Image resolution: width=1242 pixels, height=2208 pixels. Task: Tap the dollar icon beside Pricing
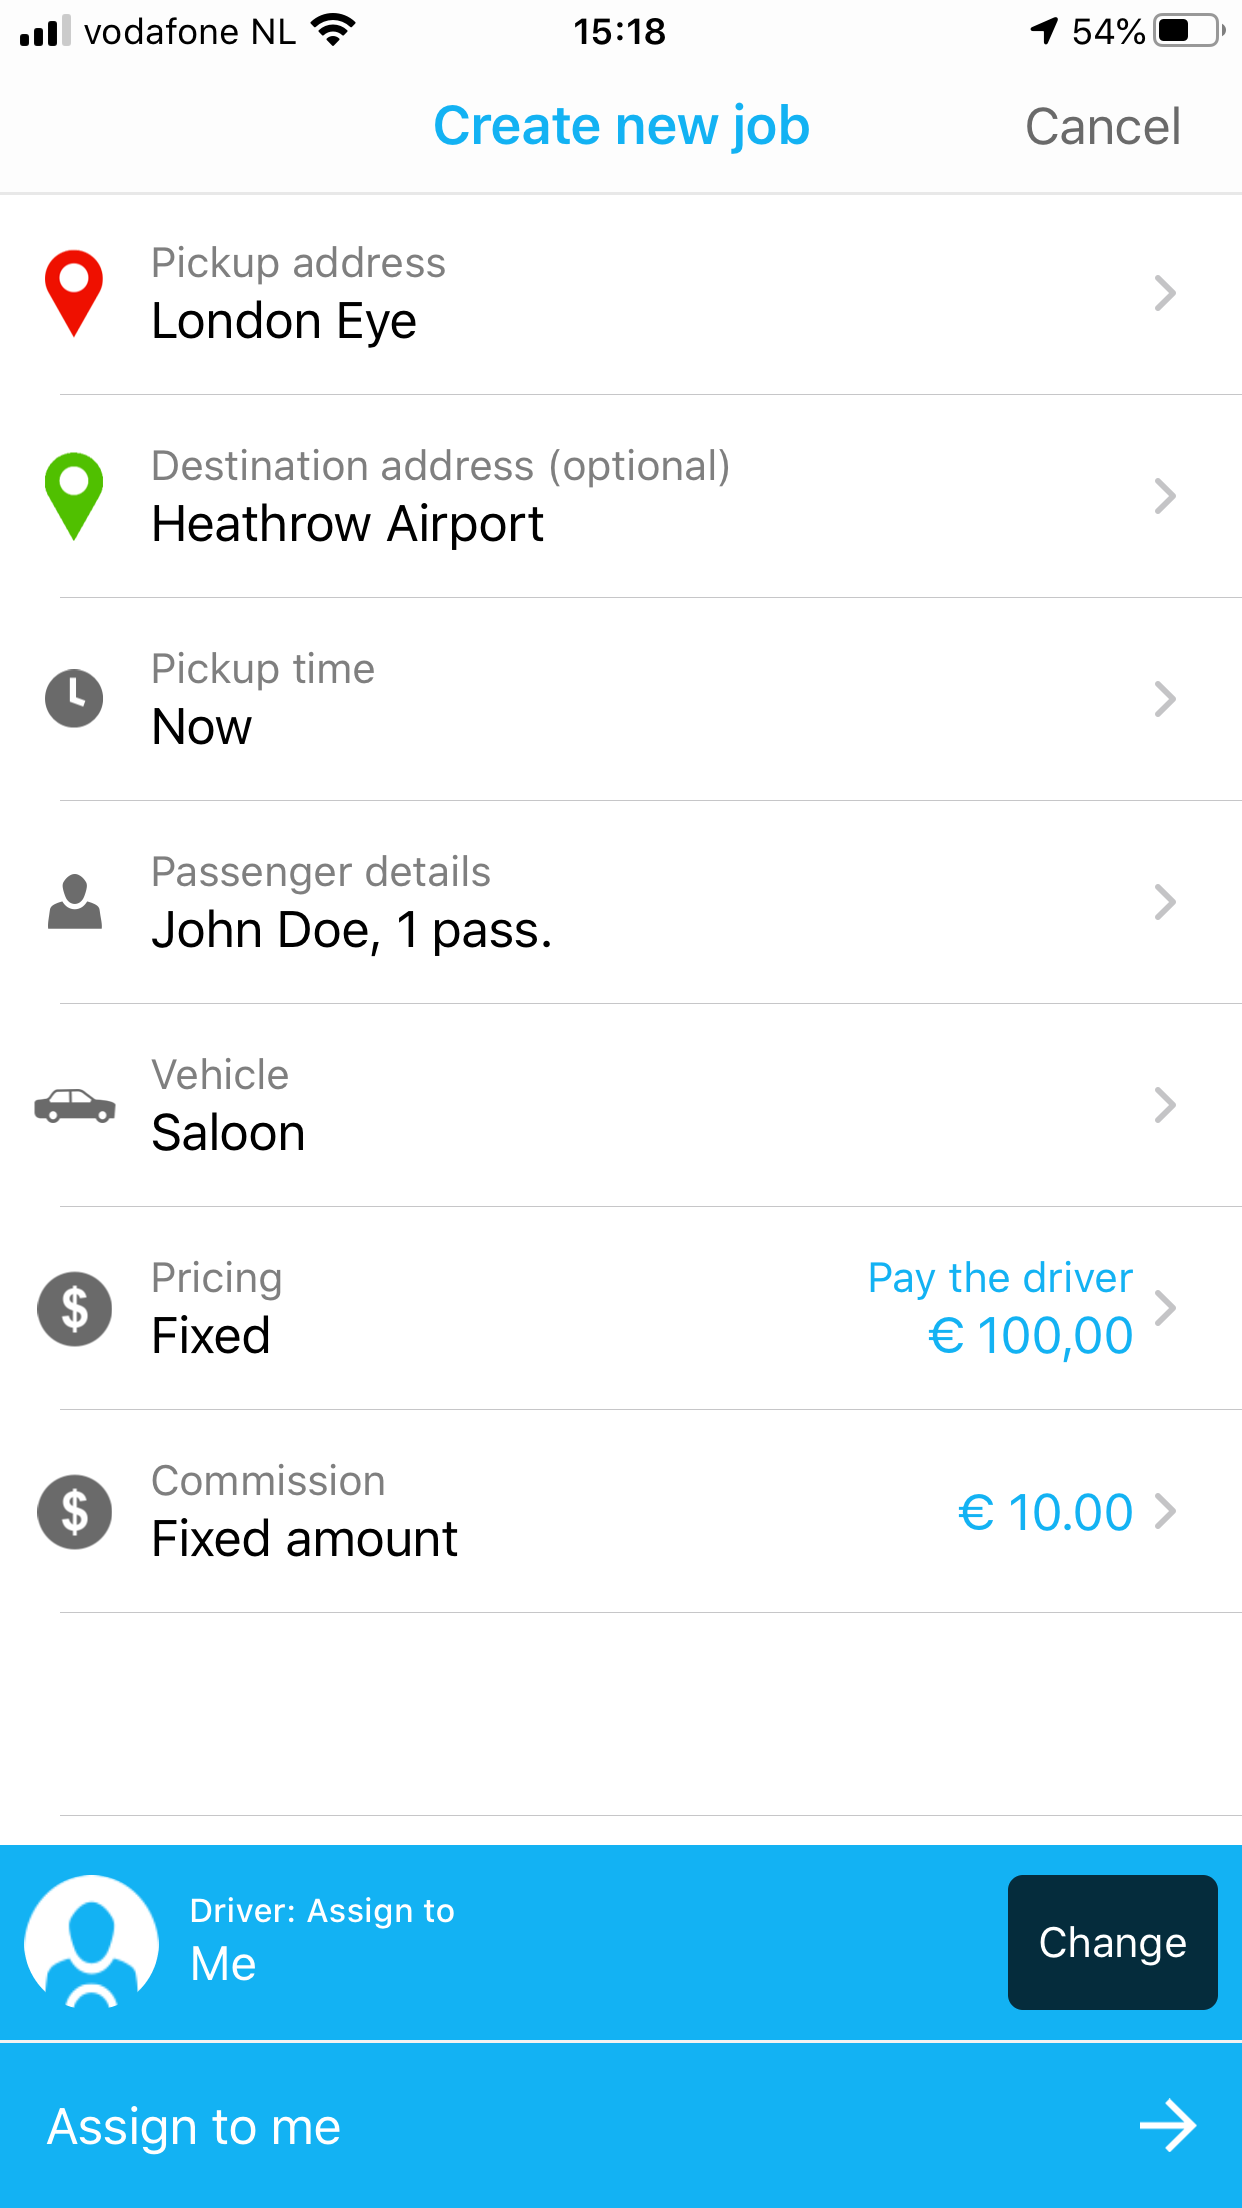pos(74,1308)
